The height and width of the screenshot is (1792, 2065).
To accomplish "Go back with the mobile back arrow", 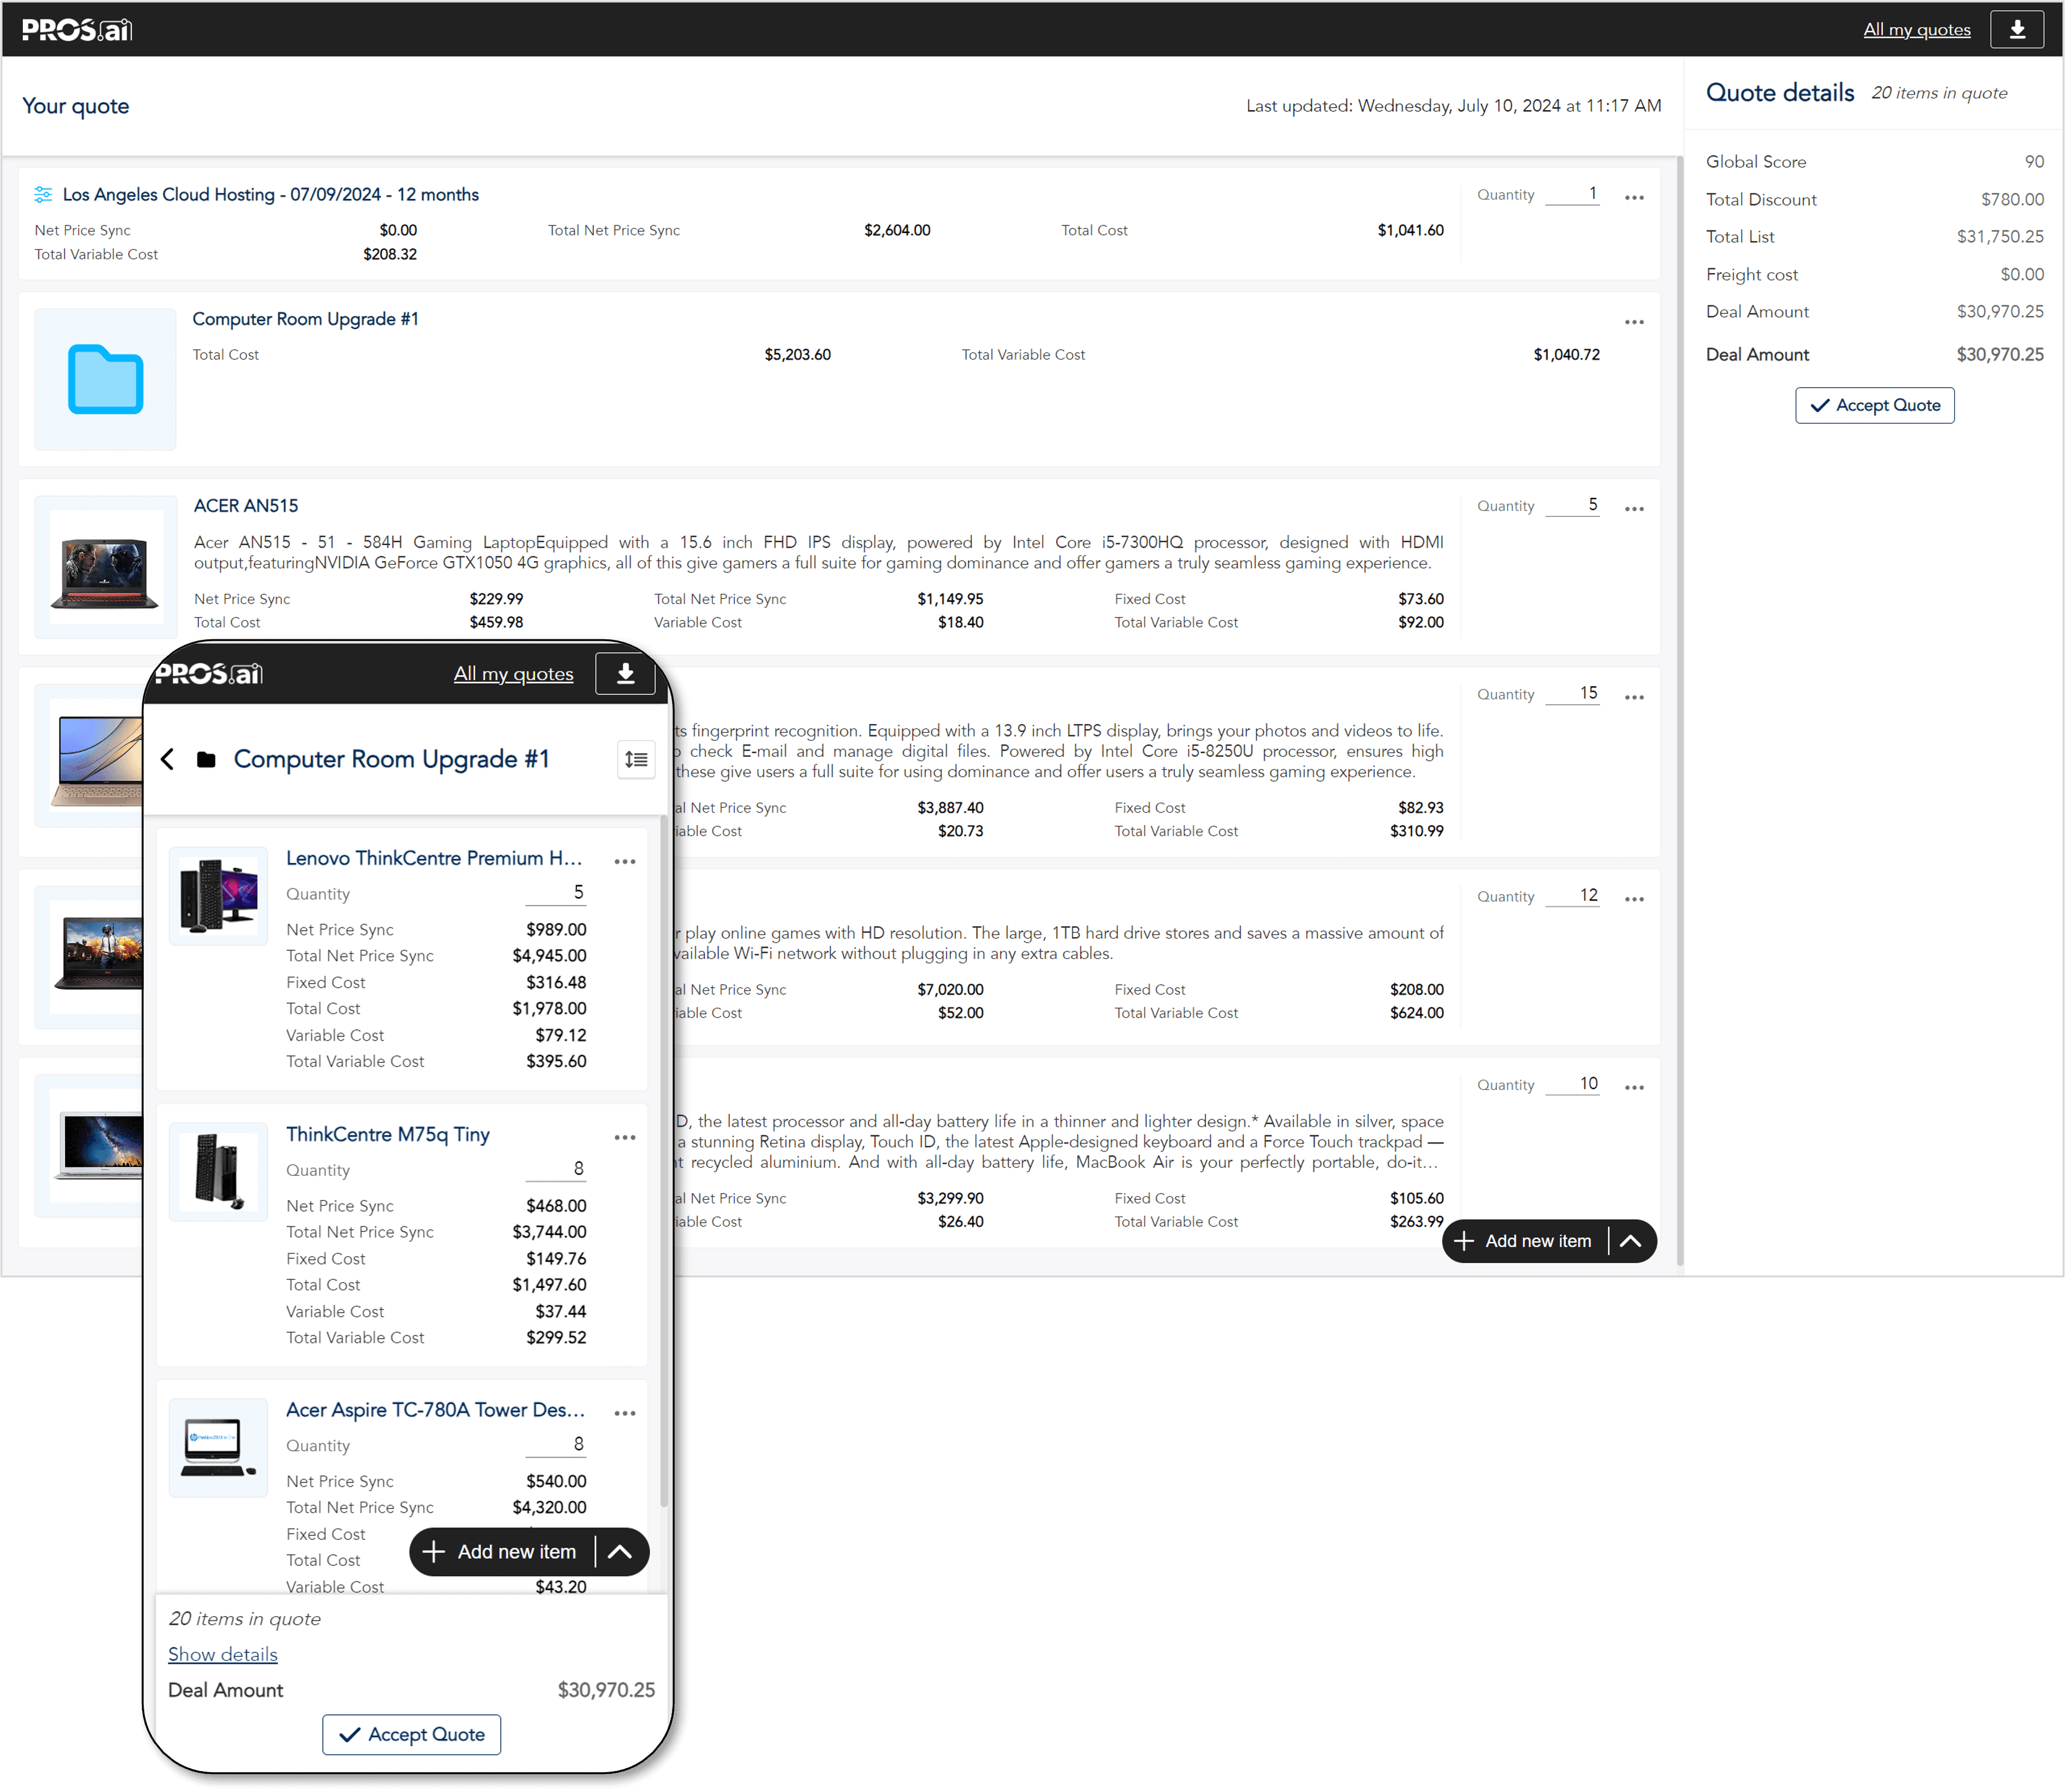I will click(168, 759).
